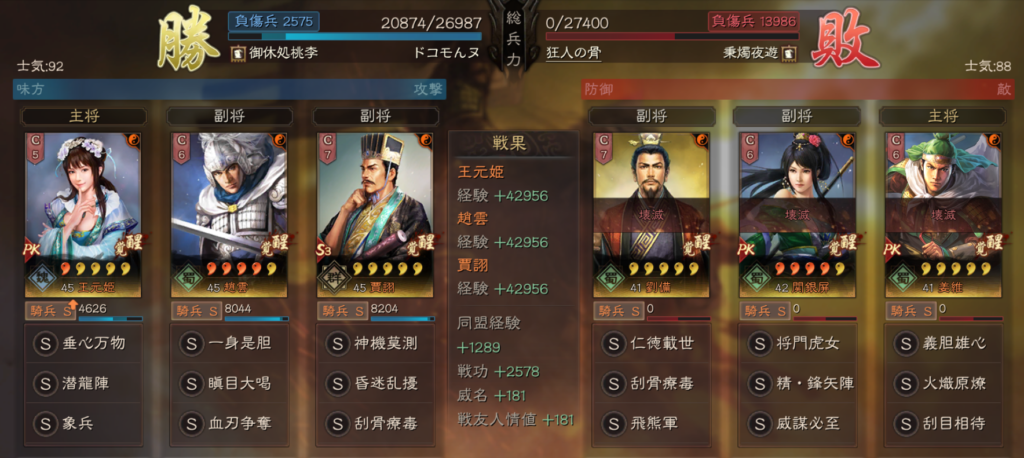The width and height of the screenshot is (1024, 458).
Task: Click the ally total troop strength bar
Action: (355, 36)
